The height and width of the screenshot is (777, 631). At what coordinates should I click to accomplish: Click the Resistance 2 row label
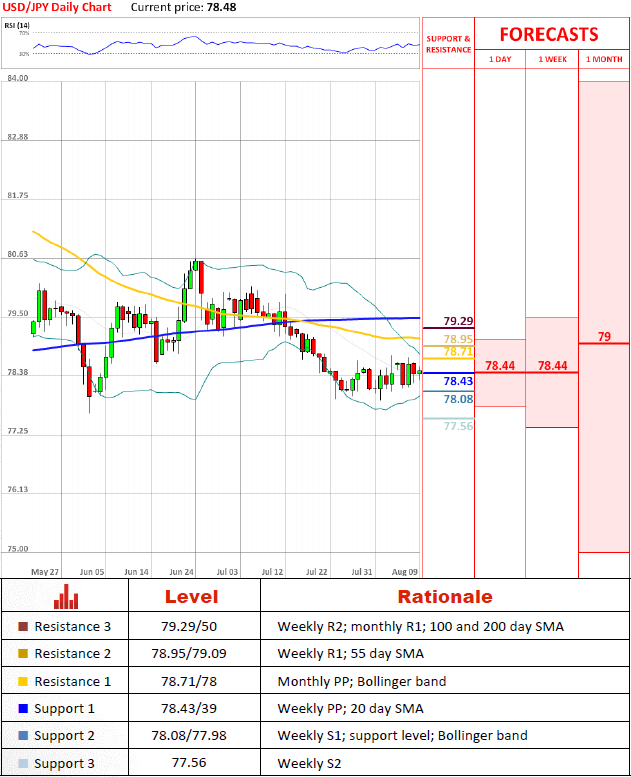click(72, 654)
